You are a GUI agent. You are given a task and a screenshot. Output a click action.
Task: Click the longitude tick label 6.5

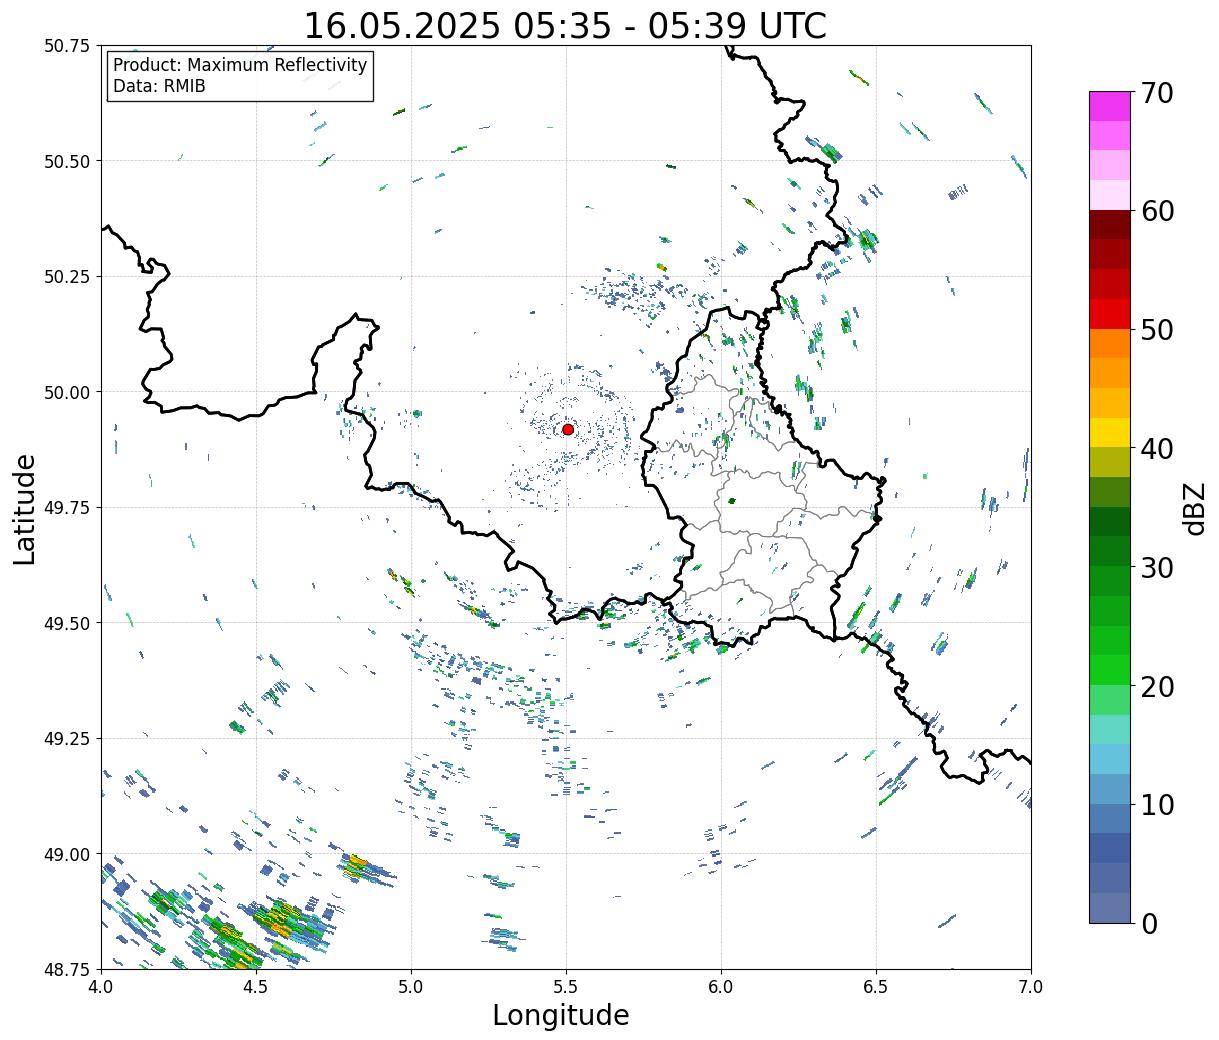pyautogui.click(x=876, y=987)
